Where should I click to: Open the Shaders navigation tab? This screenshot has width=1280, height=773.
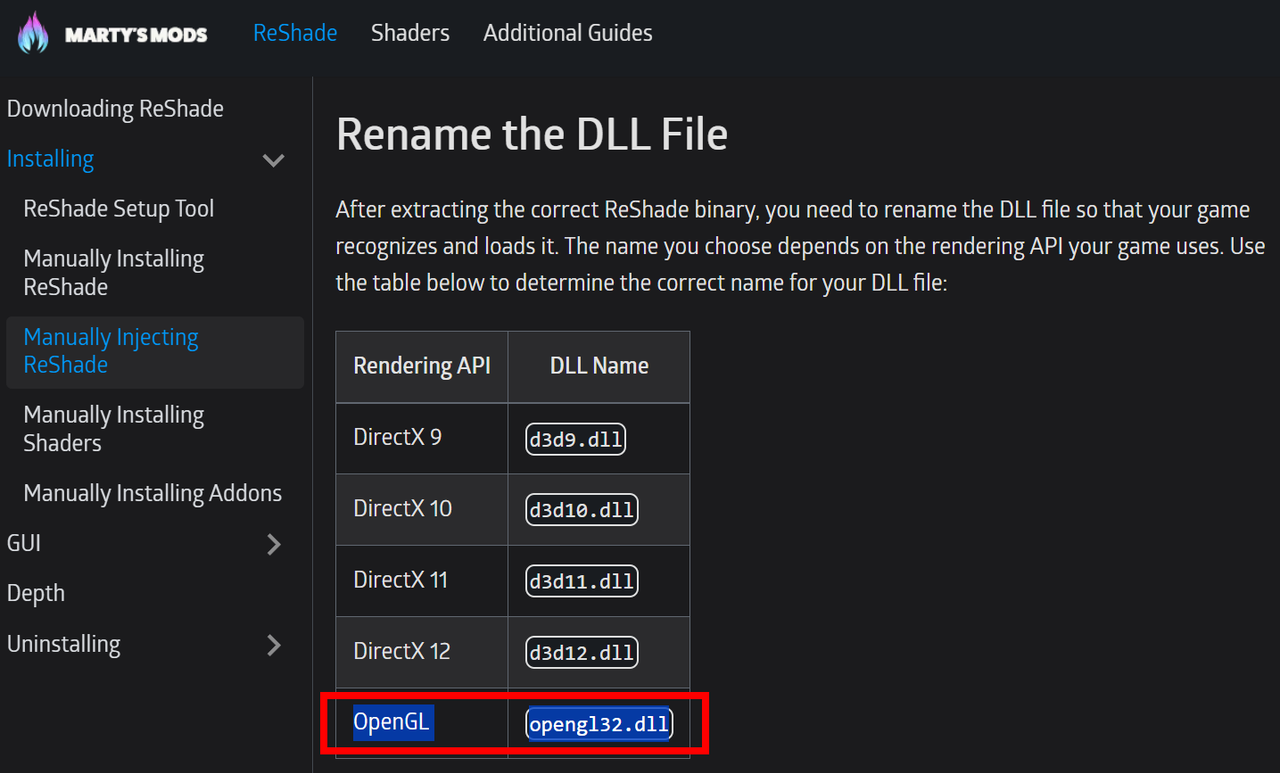tap(410, 33)
